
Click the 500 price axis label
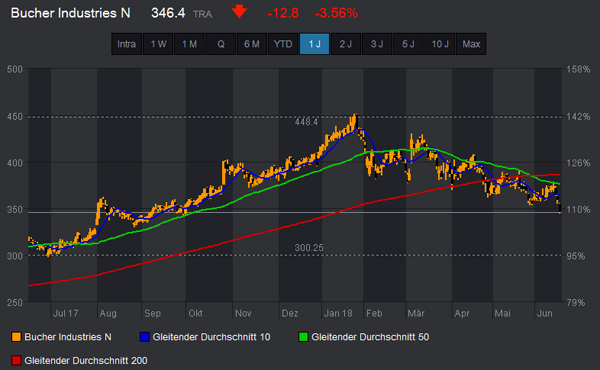[x=15, y=70]
